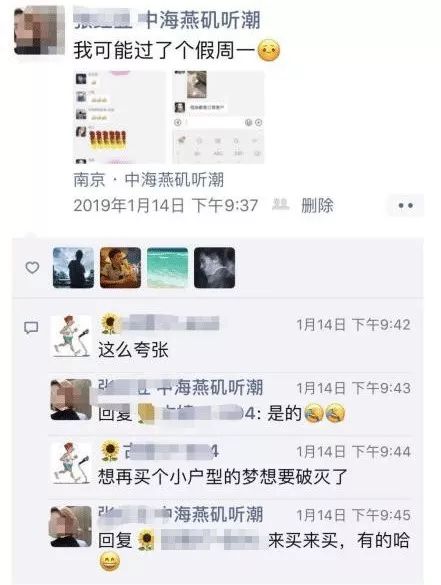Click the 删除 delete link
Screen dimensions: 441x585
click(317, 206)
